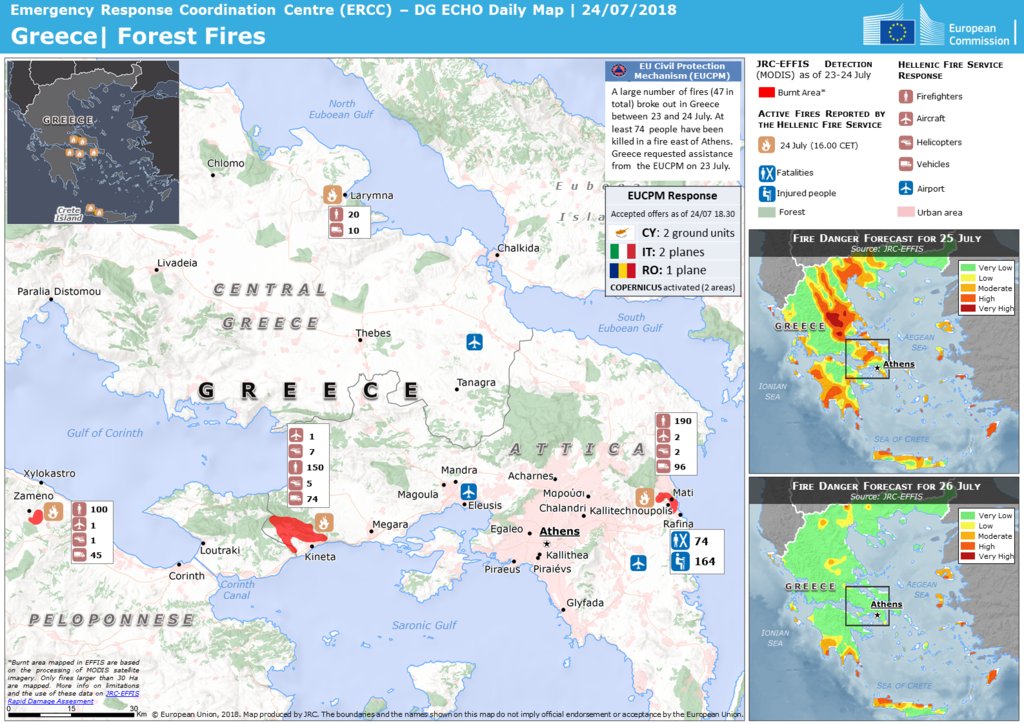
Task: Click the 'Corinth Canal' label
Action: point(236,590)
